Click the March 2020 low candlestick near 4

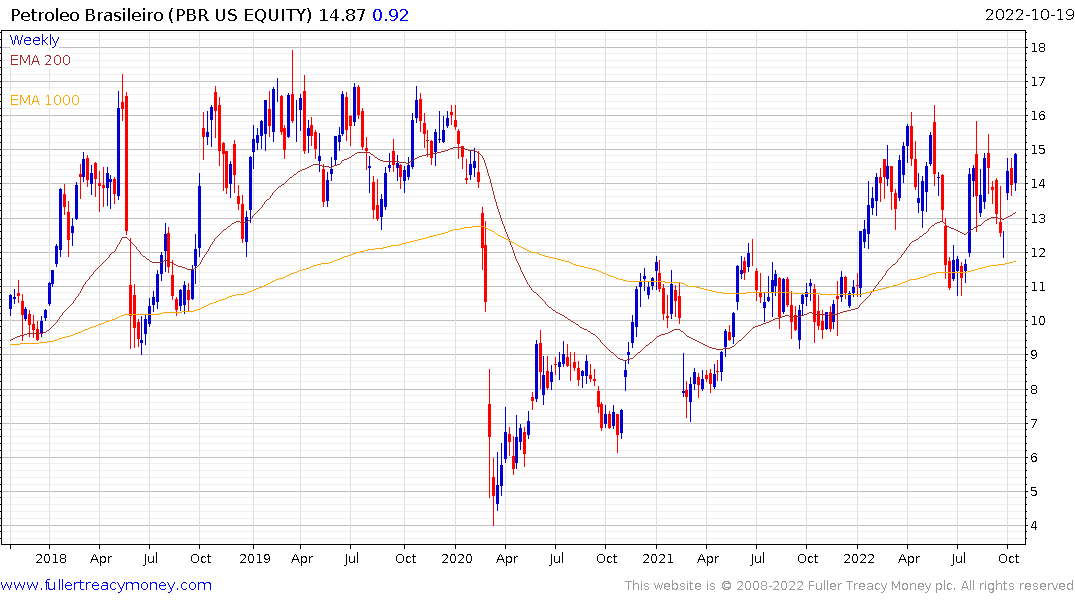click(494, 490)
